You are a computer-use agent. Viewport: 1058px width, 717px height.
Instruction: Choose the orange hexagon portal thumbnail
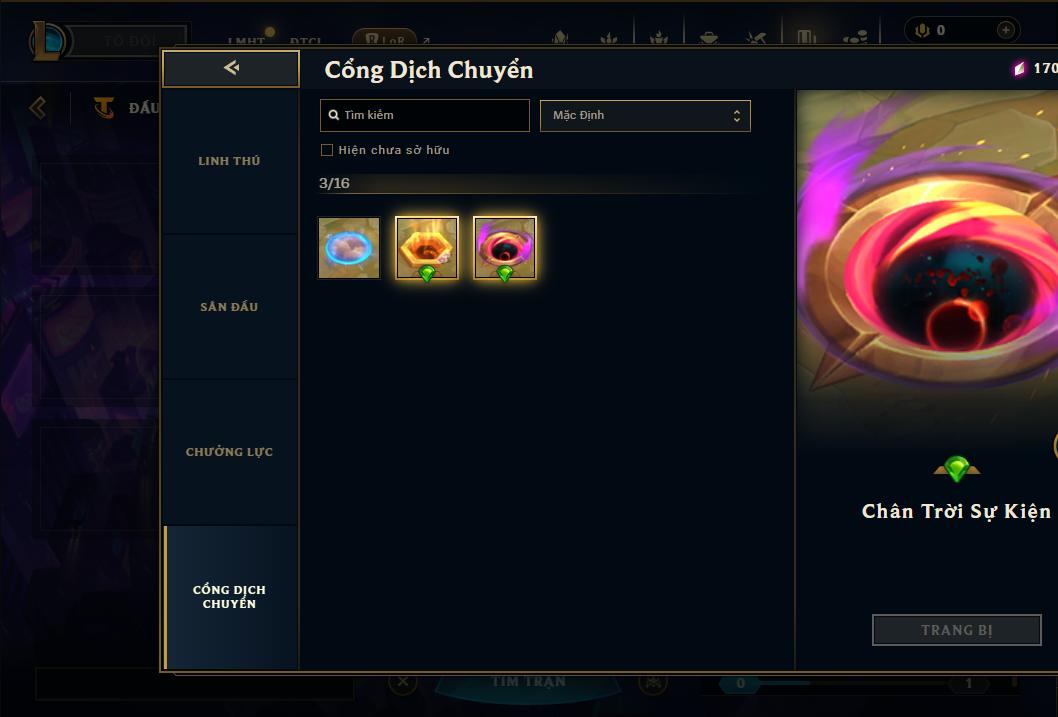click(426, 248)
